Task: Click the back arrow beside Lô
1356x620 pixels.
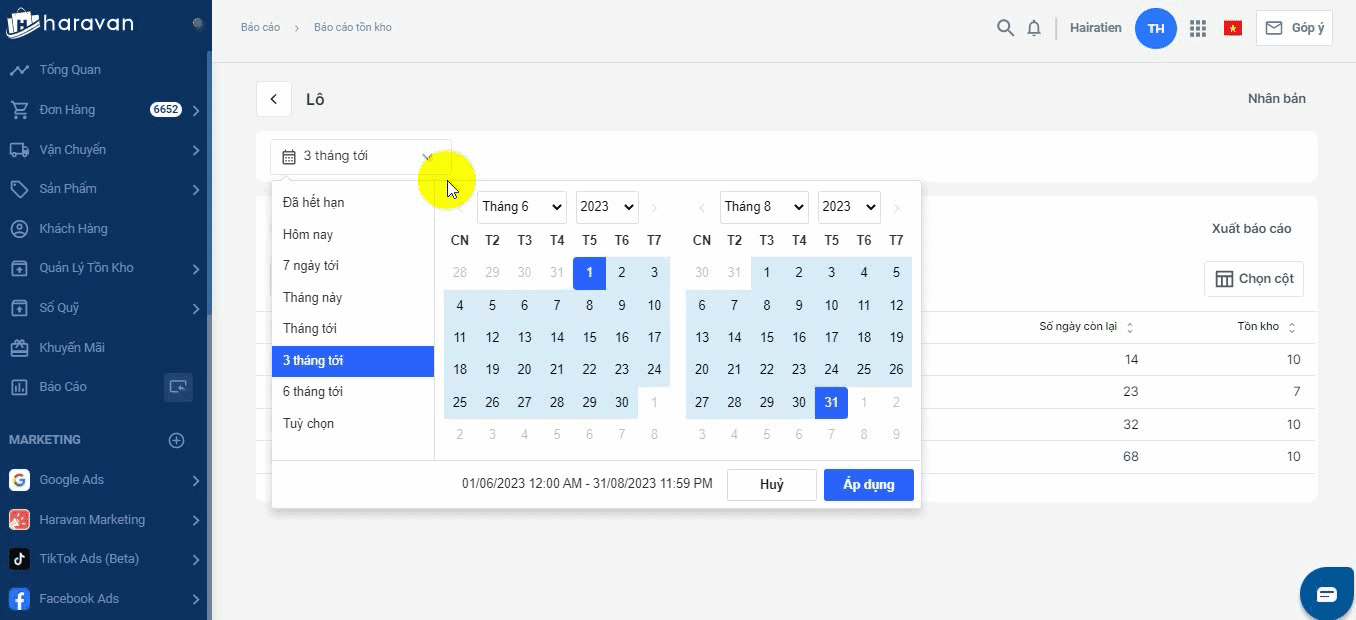Action: 274,99
